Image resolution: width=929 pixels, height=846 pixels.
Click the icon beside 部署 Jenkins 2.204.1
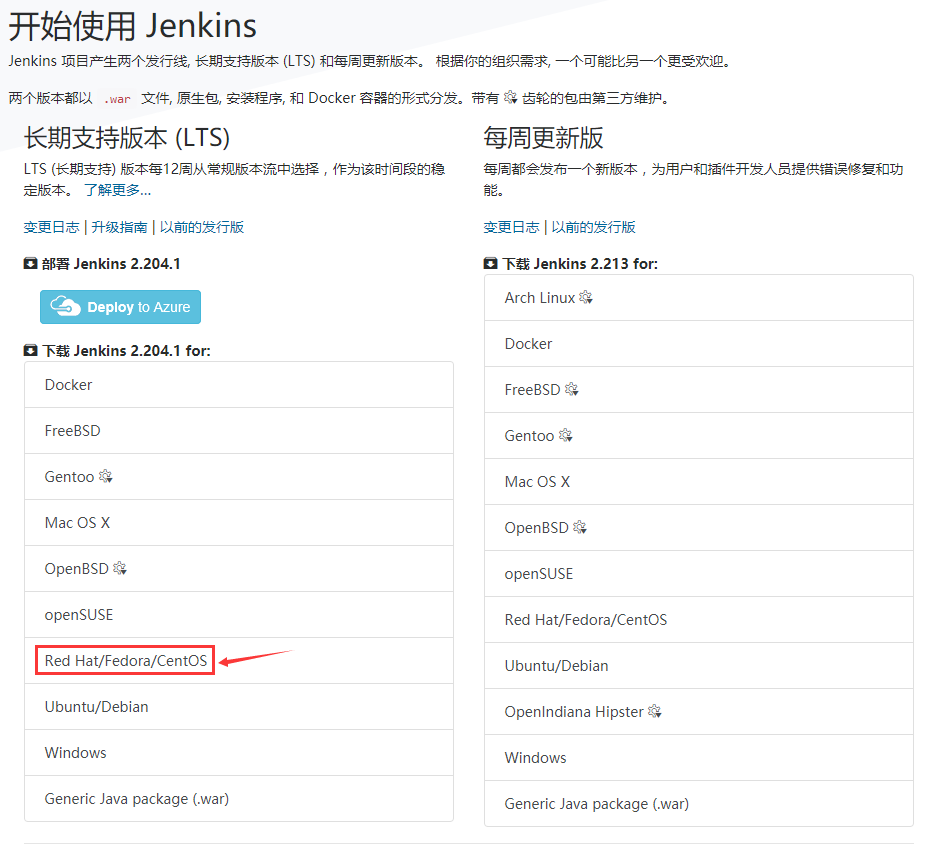pyautogui.click(x=30, y=264)
